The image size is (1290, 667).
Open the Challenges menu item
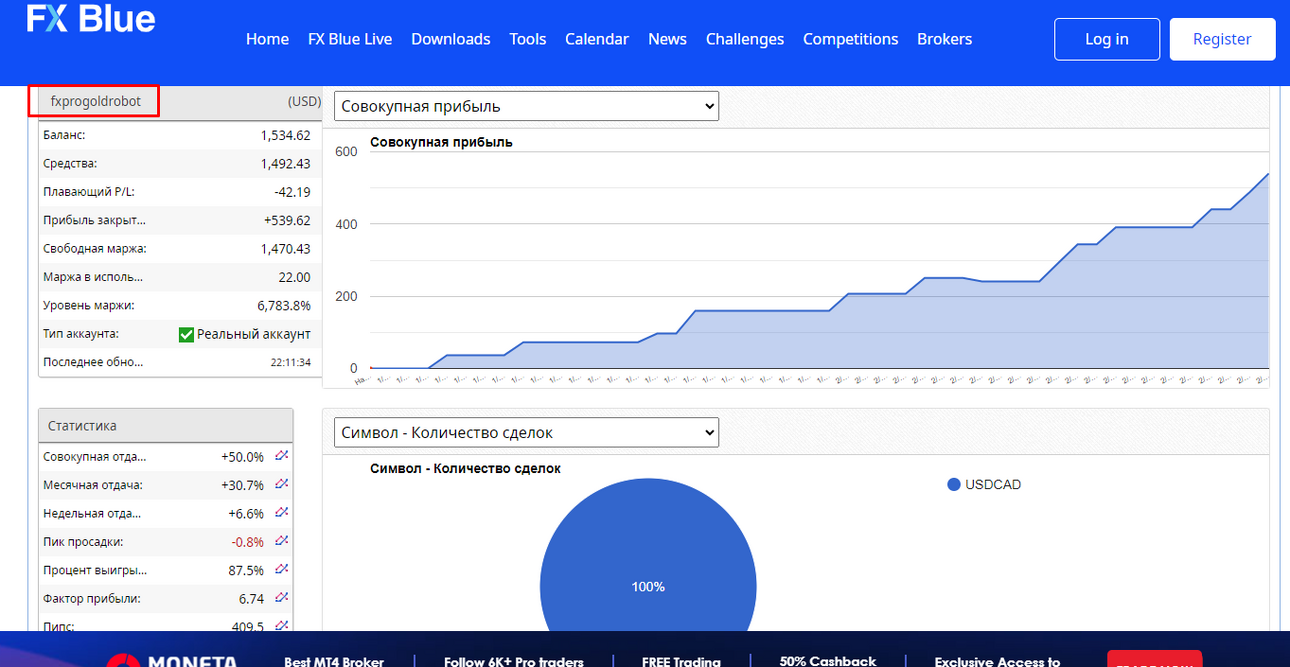point(745,39)
